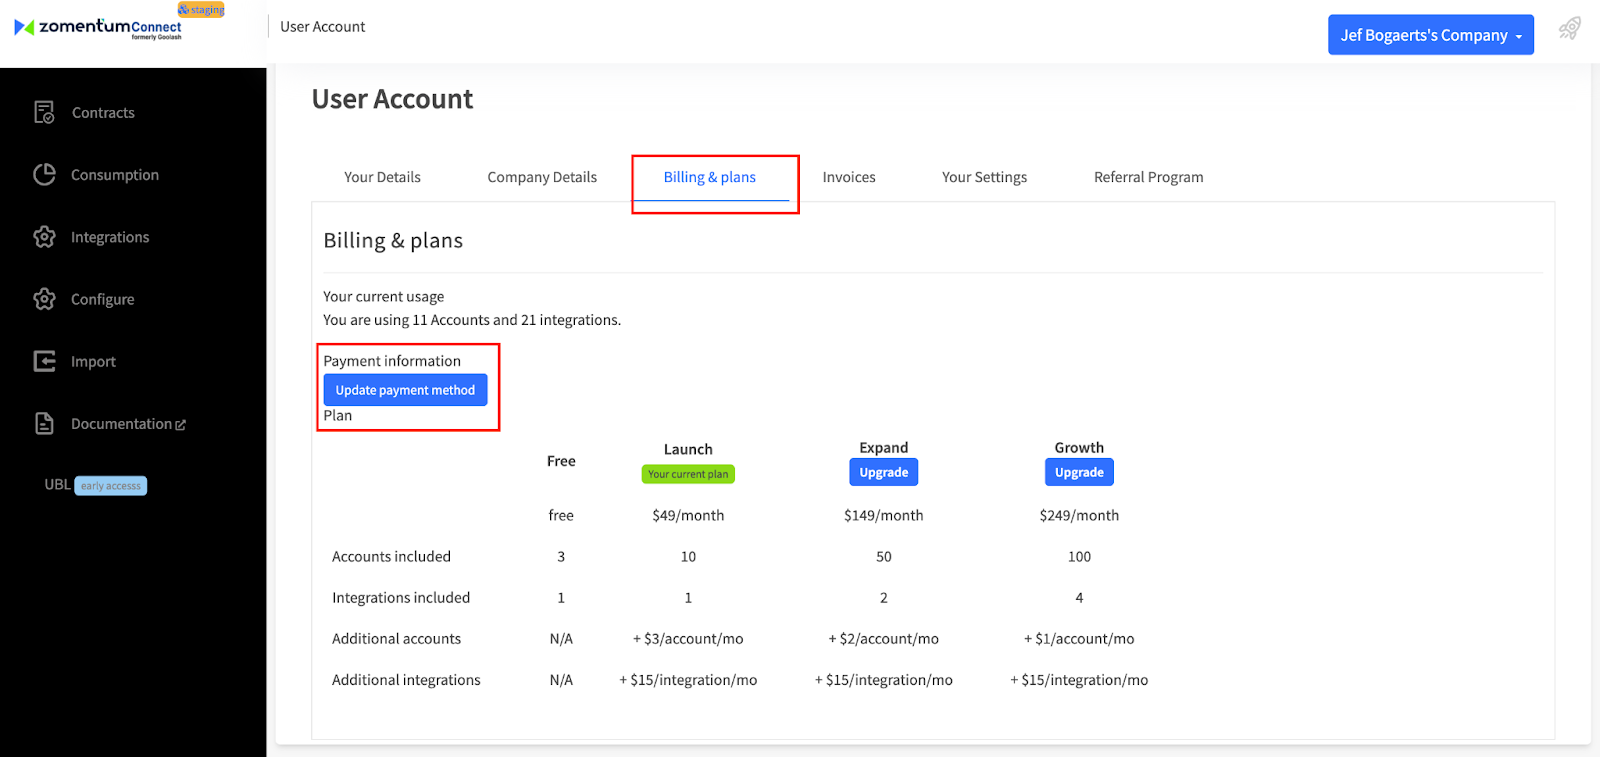Upgrade to the Expand plan
Screen dimensions: 1600x757
[884, 472]
